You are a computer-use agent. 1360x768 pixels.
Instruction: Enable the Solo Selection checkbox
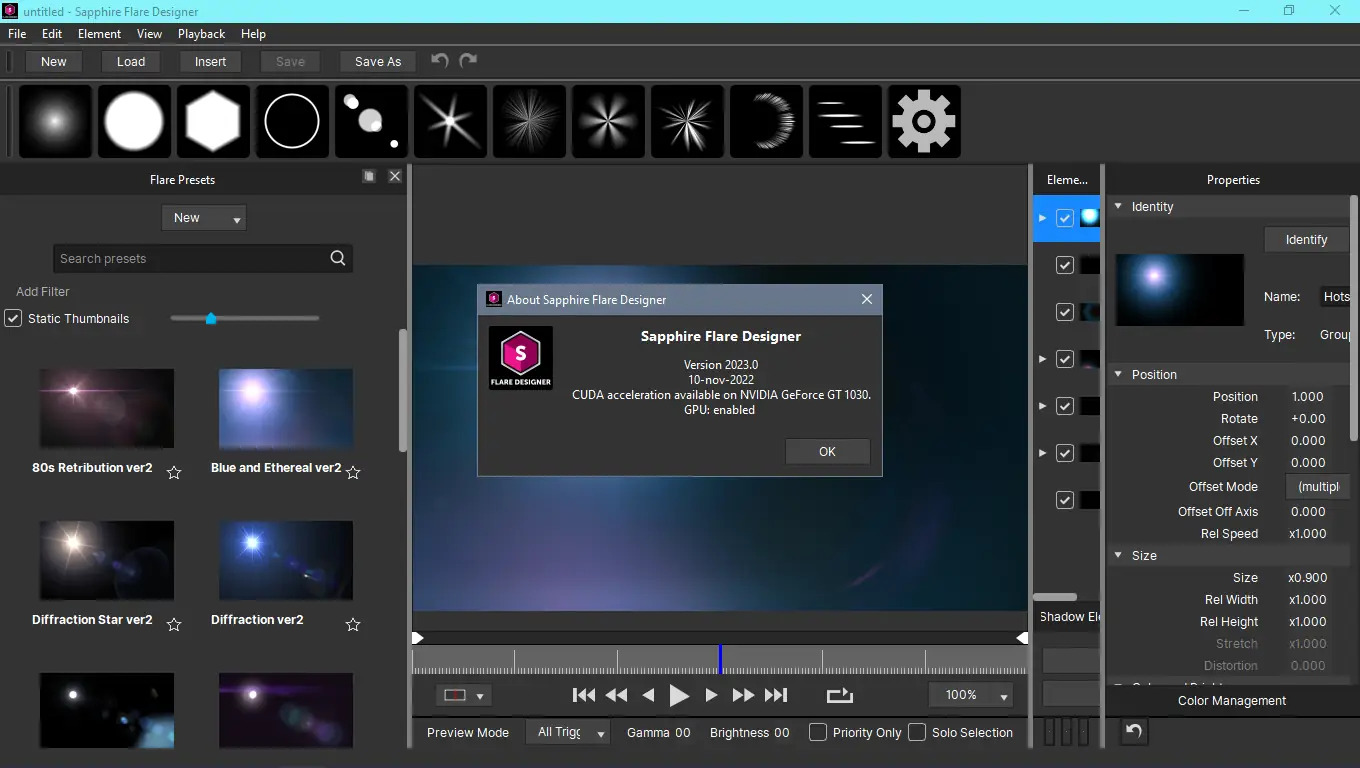point(917,732)
